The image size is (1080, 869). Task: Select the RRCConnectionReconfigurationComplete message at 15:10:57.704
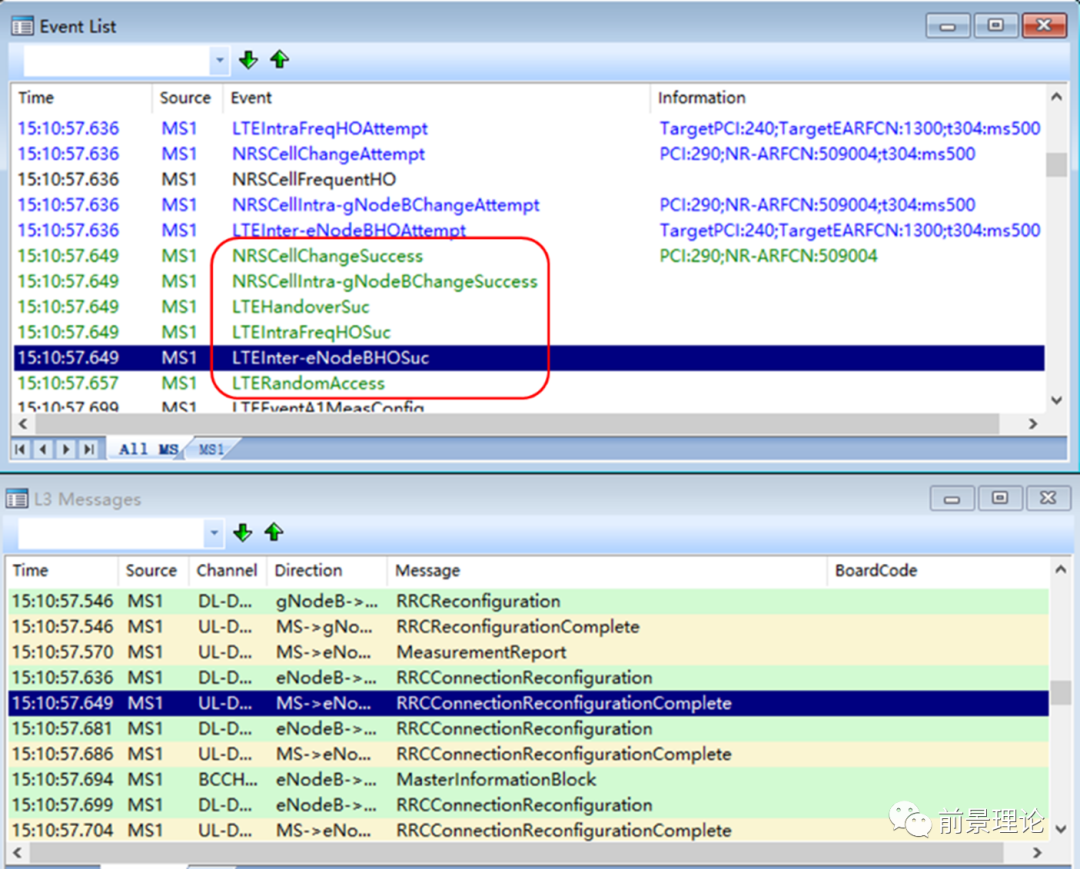tap(528, 830)
